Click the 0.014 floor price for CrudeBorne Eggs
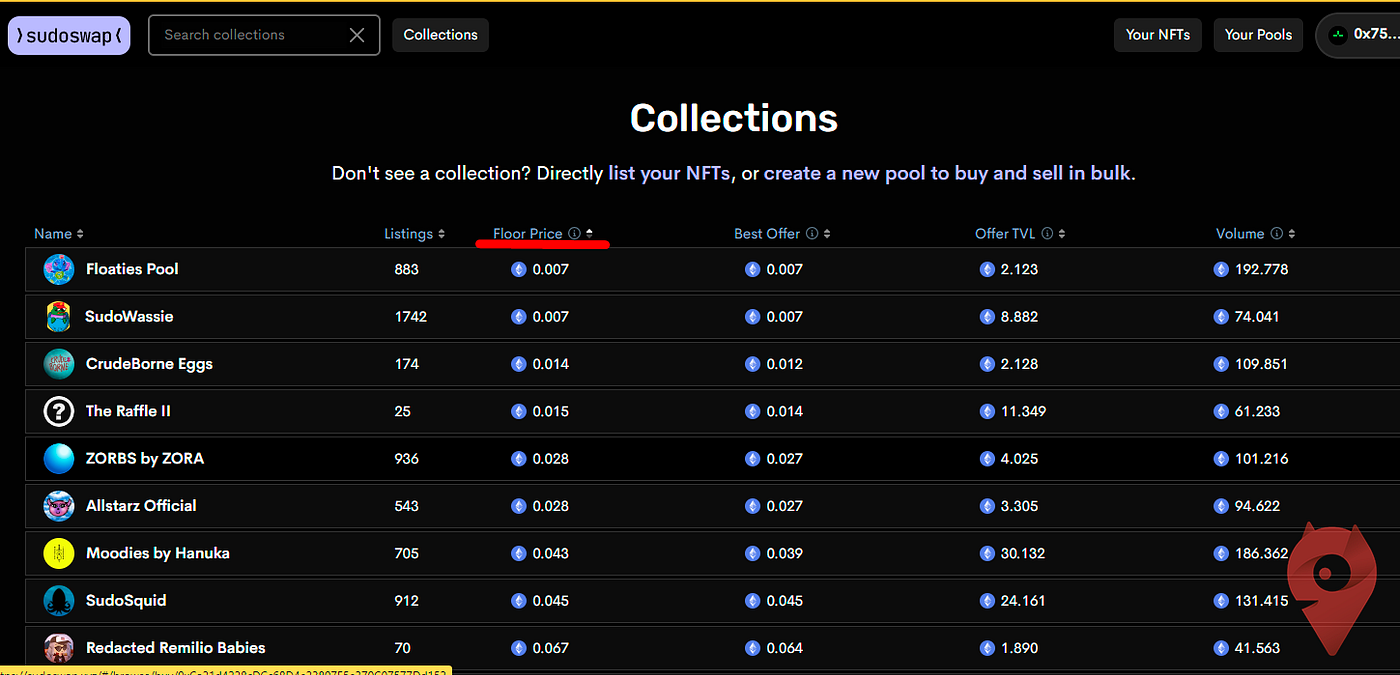1400x675 pixels. (x=551, y=364)
